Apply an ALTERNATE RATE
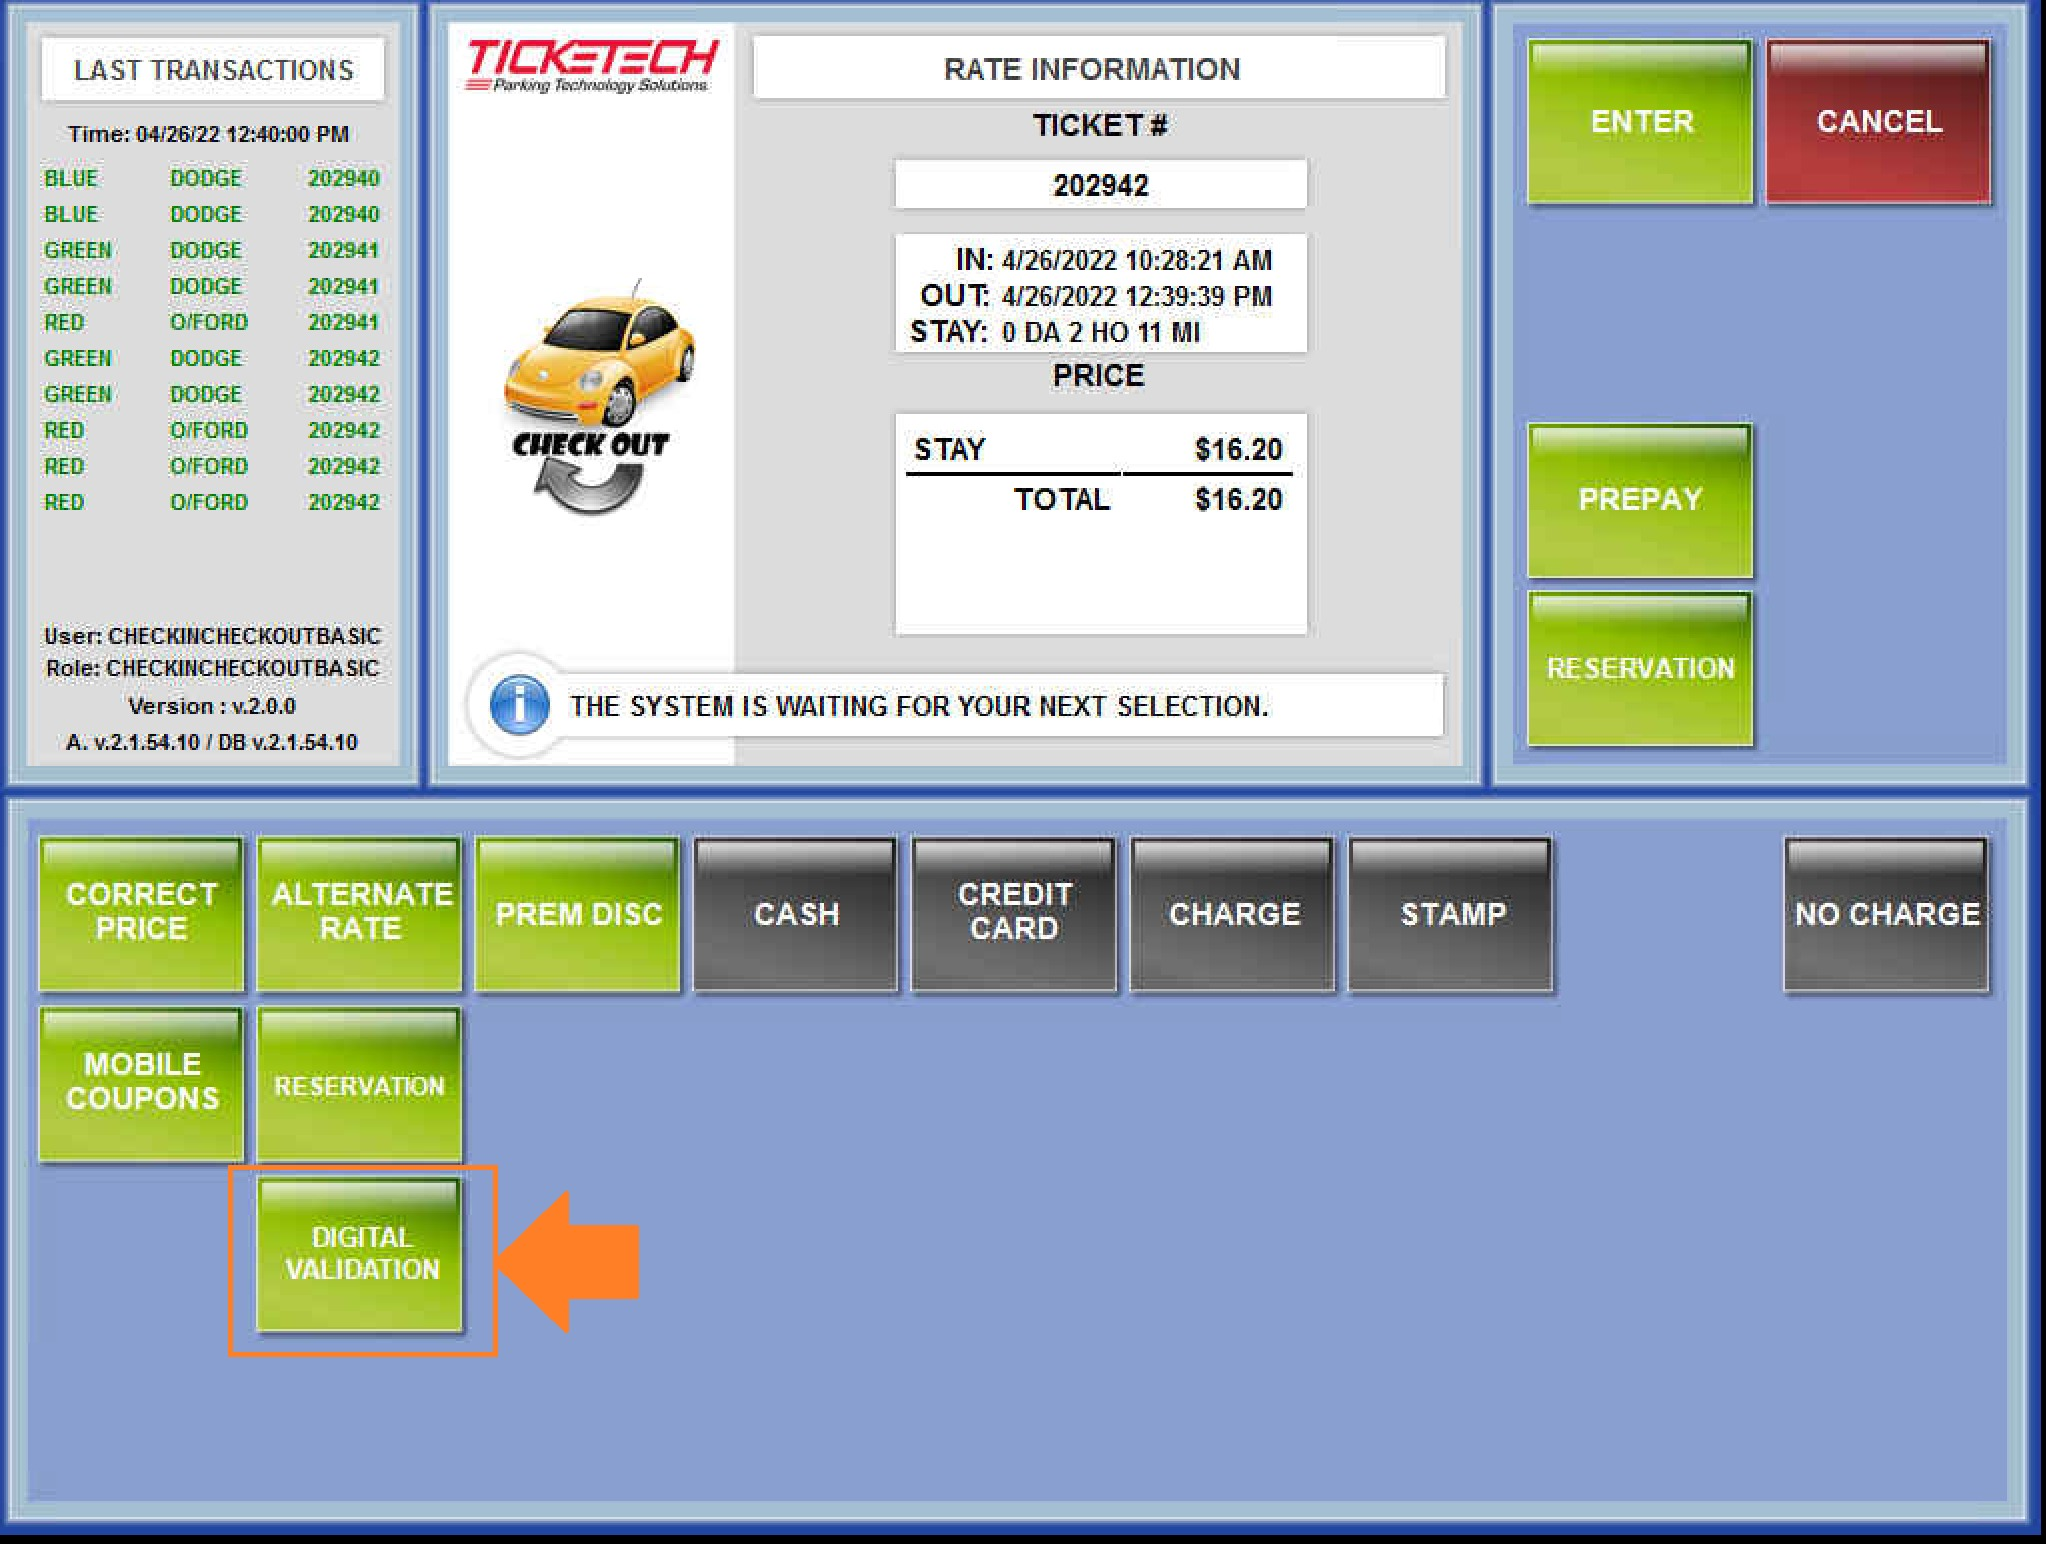The height and width of the screenshot is (1544, 2046). click(x=360, y=913)
